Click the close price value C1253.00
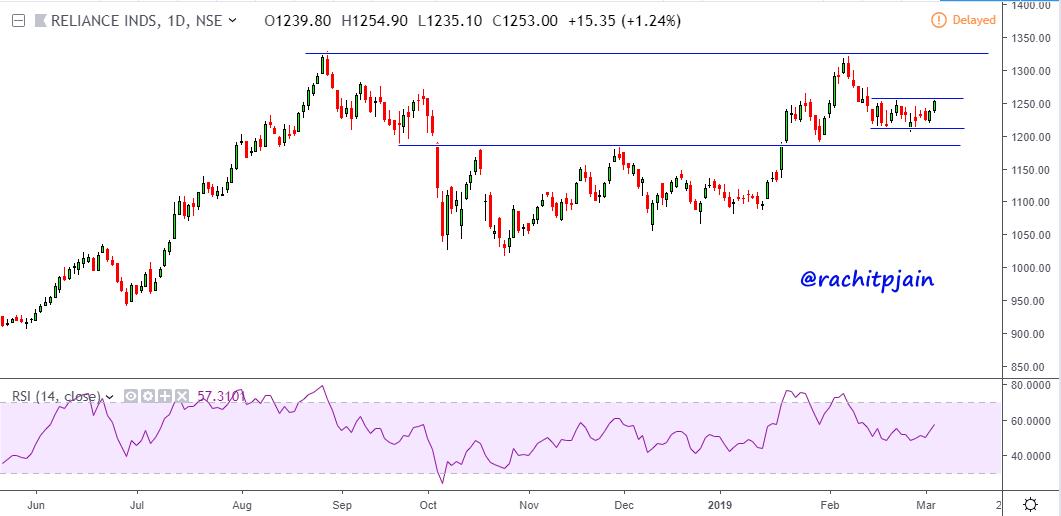This screenshot has width=1061, height=516. click(526, 21)
